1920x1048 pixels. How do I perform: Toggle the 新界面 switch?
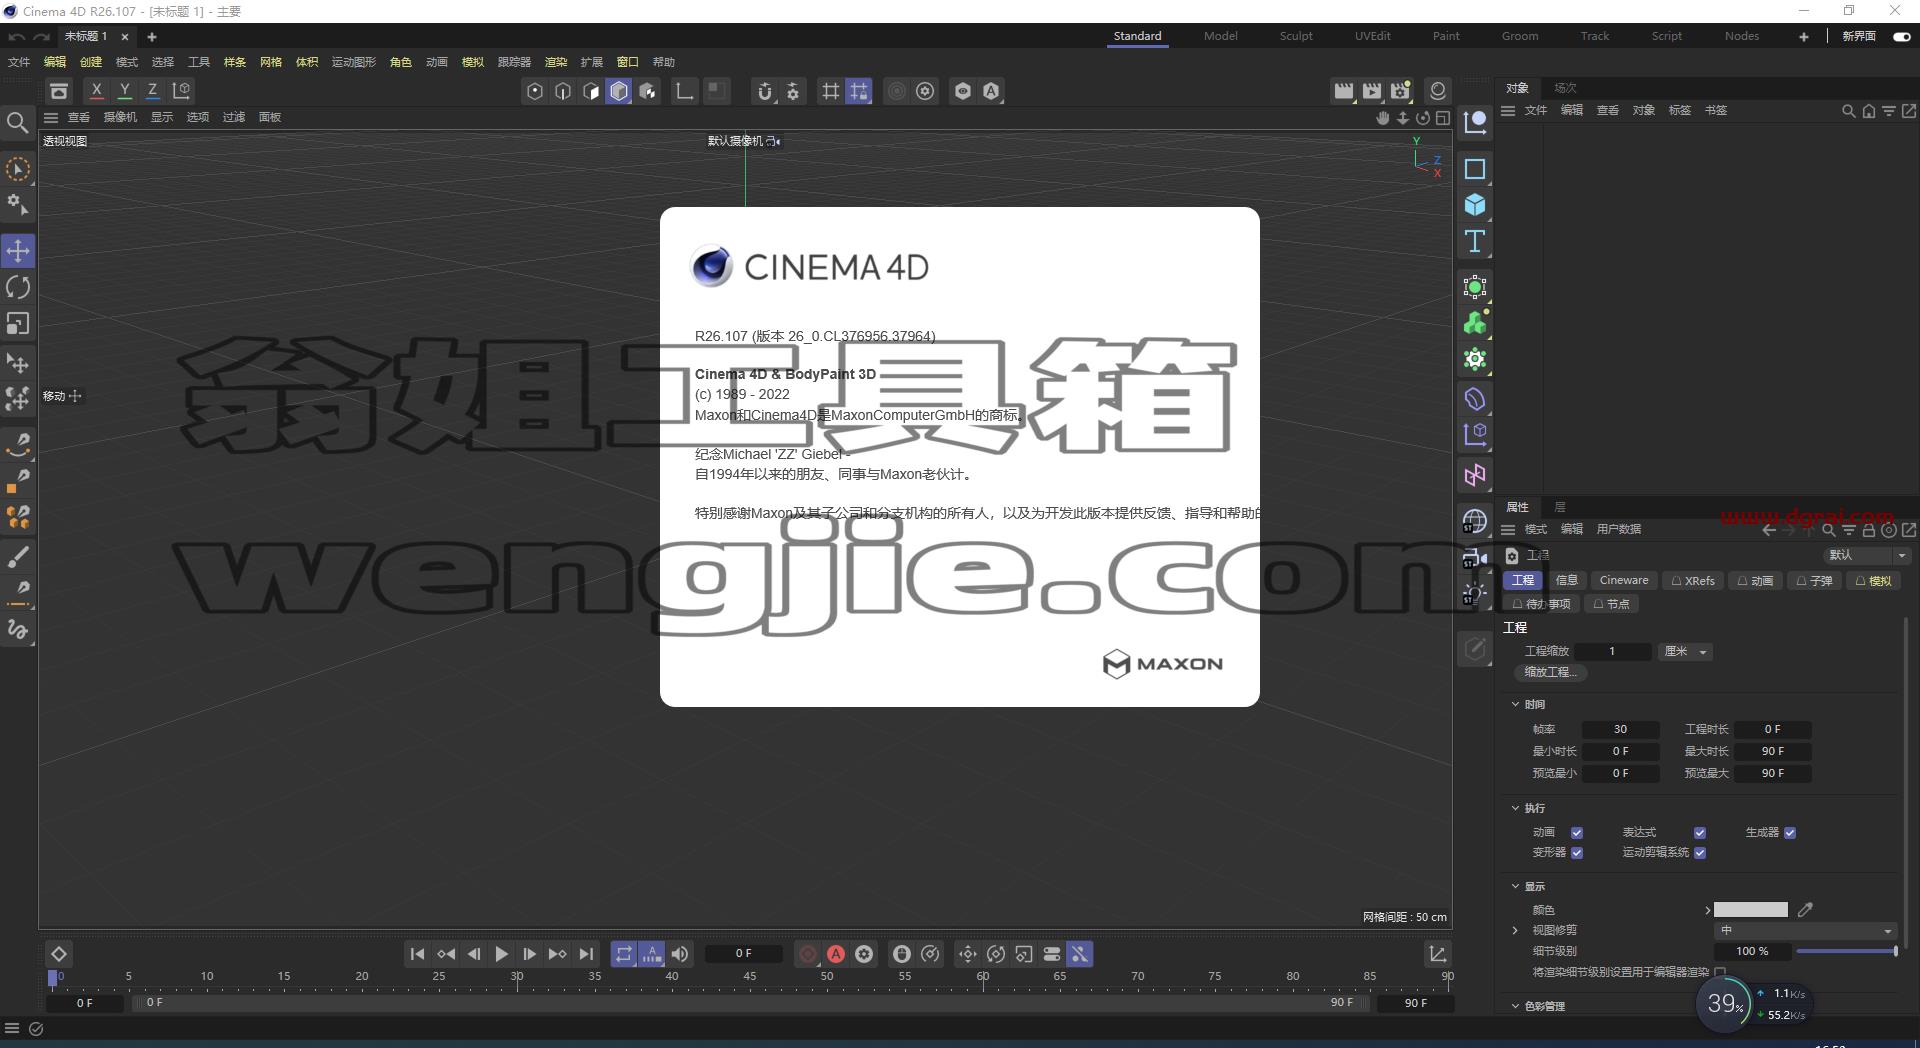(x=1902, y=36)
